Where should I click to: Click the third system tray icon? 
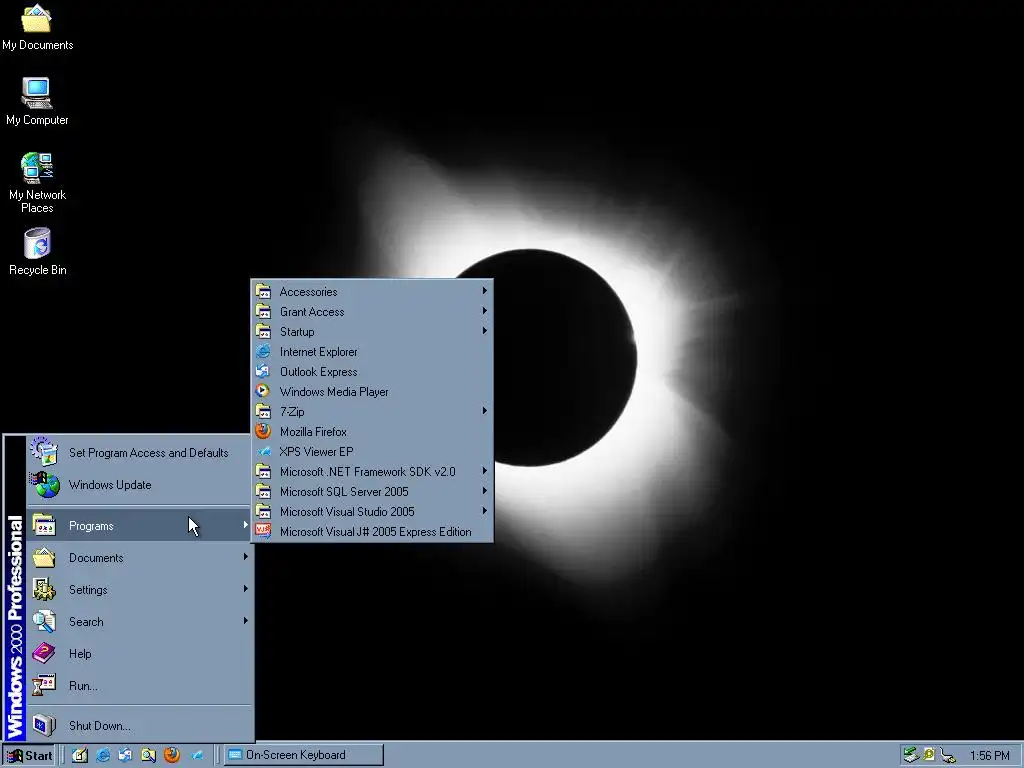pos(948,756)
